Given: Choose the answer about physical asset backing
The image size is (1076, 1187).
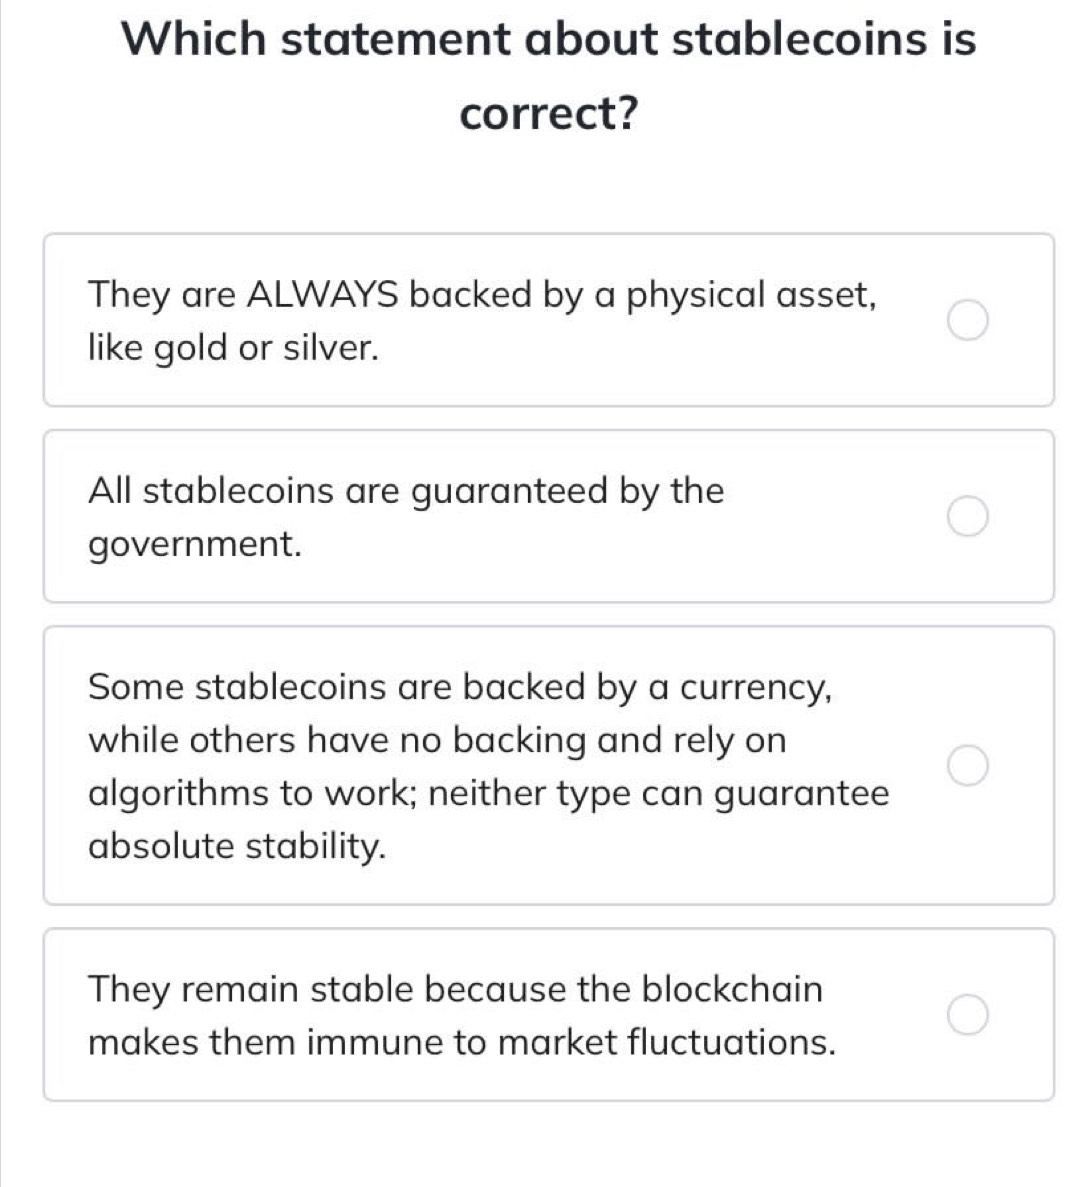Looking at the screenshot, I should click(484, 320).
